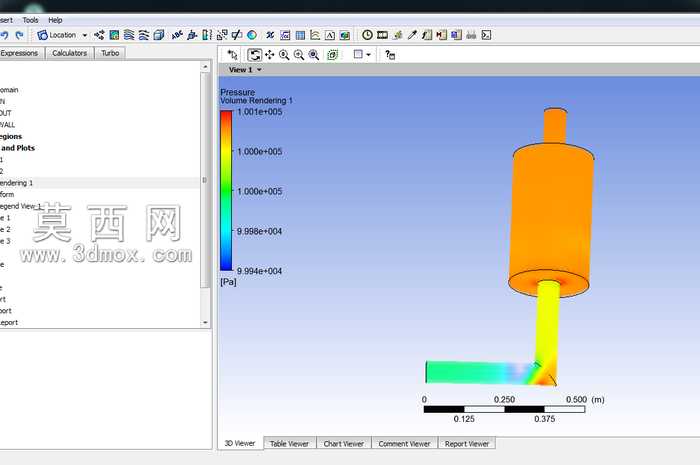The height and width of the screenshot is (465, 700).
Task: Open the Quick Editor icon
Action: click(x=397, y=35)
